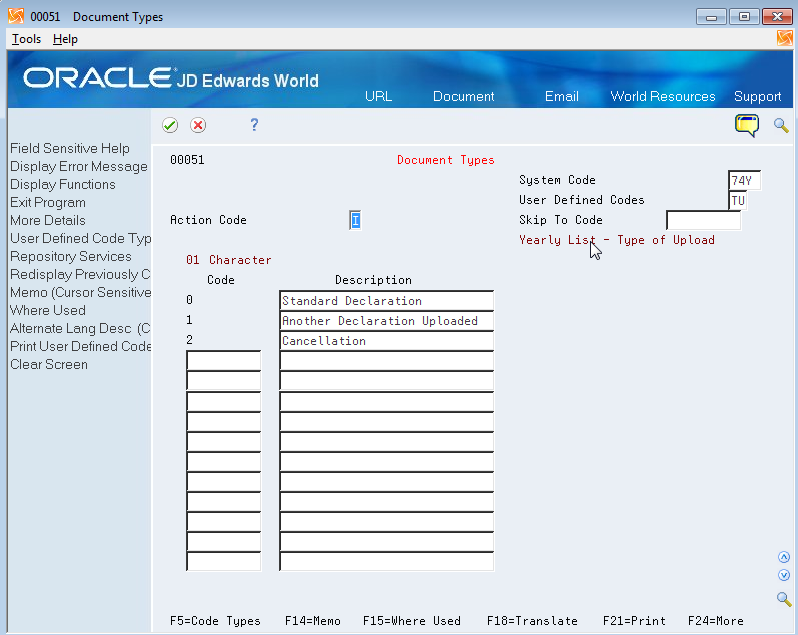Choose Exit Program in sidebar

[48, 203]
